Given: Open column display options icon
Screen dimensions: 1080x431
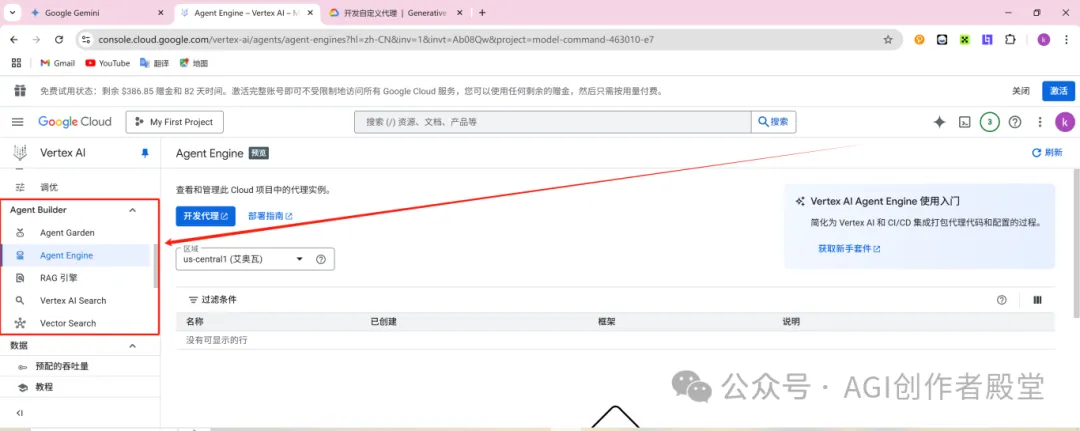Looking at the screenshot, I should click(1037, 299).
